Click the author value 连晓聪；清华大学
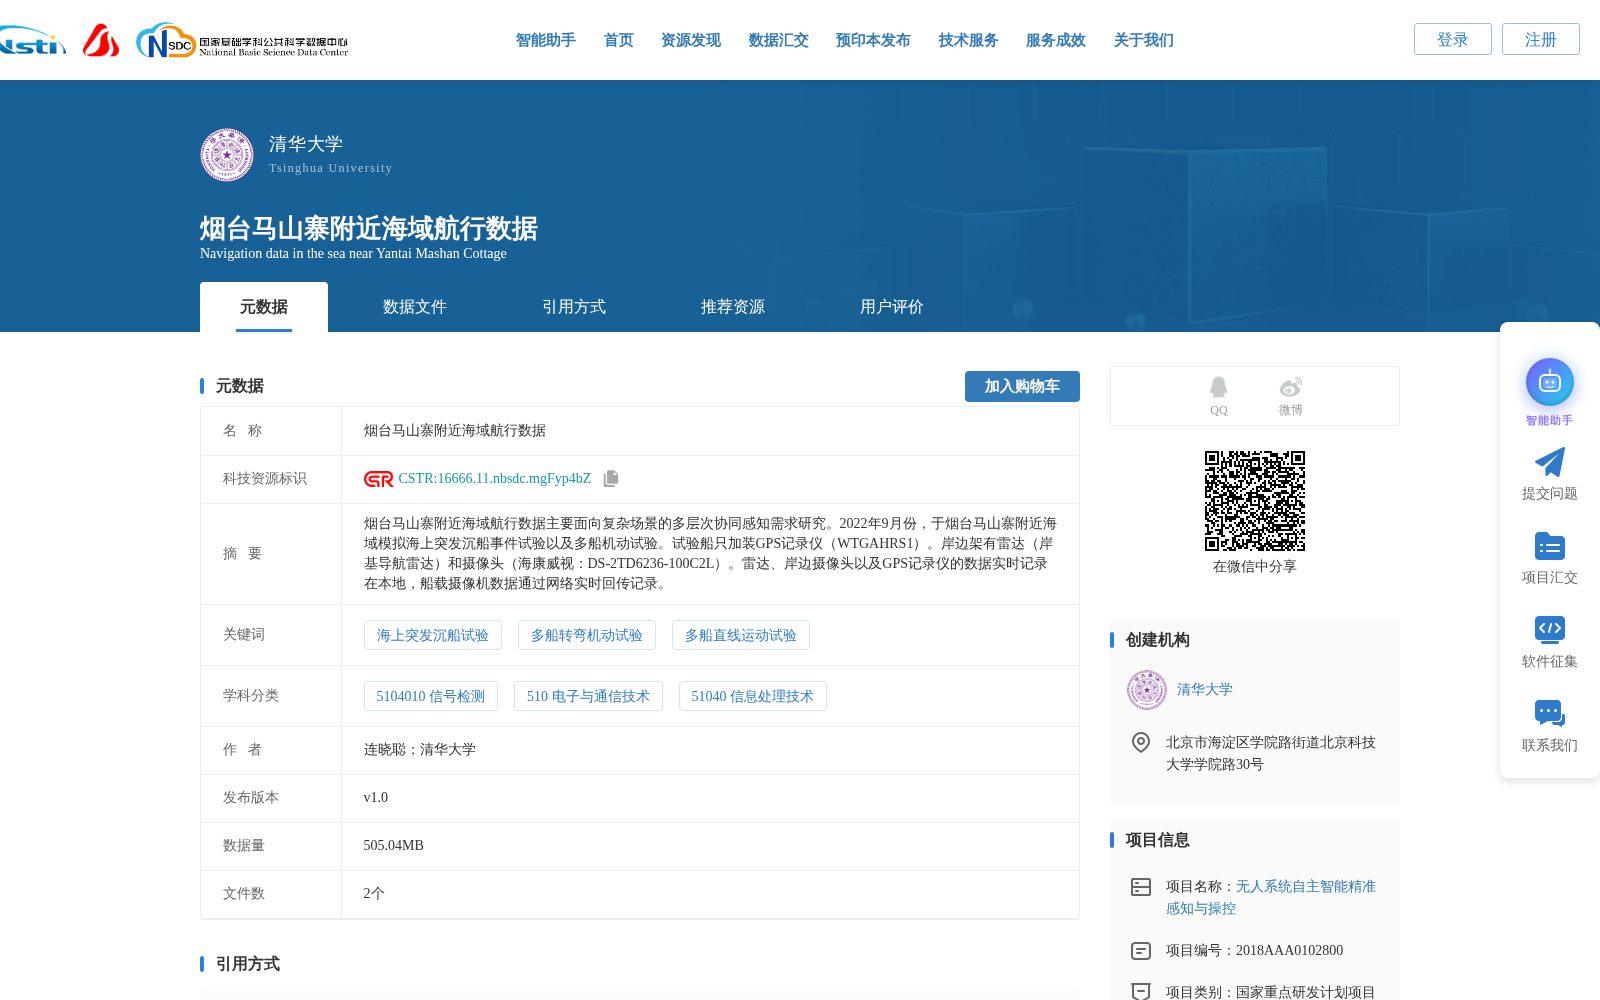 pyautogui.click(x=419, y=750)
